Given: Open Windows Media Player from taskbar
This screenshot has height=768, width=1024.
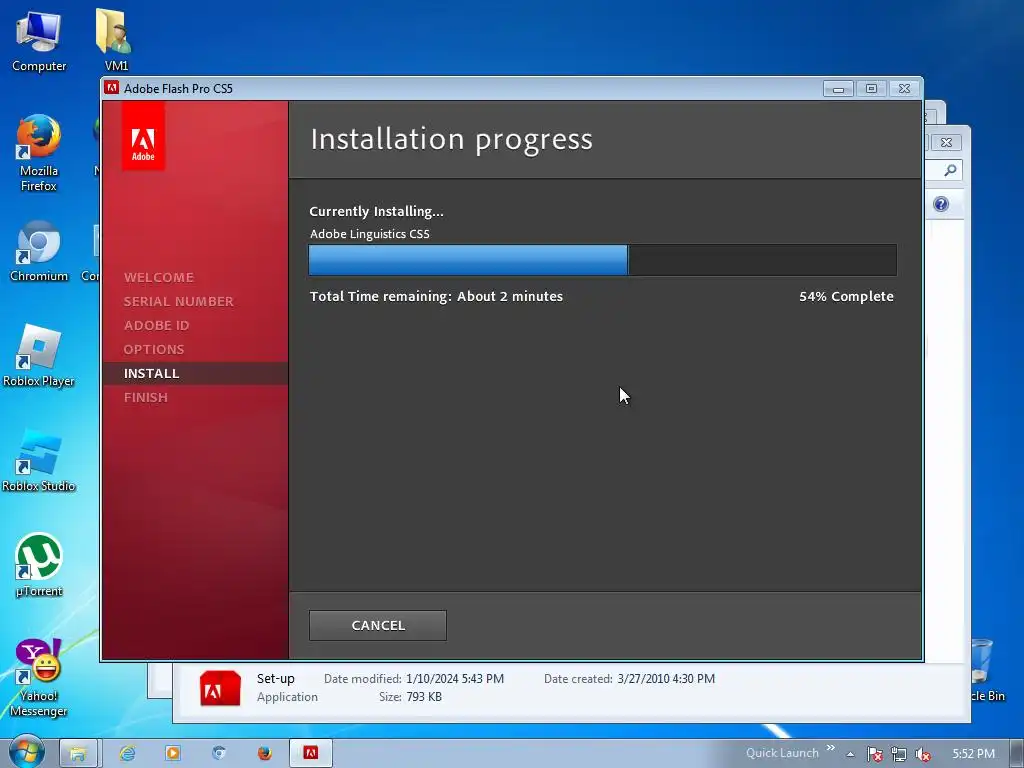Looking at the screenshot, I should [x=173, y=753].
